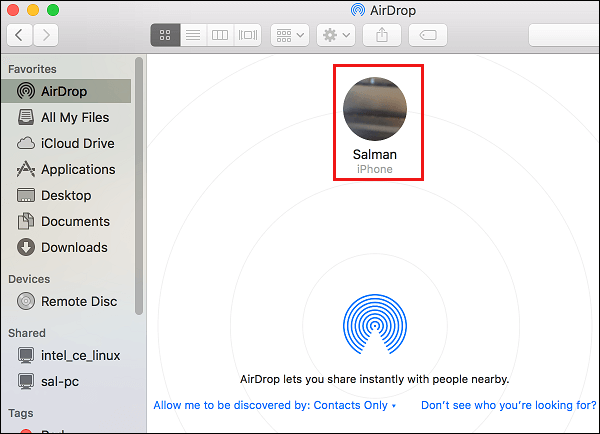This screenshot has height=434, width=600.
Task: Click the intel_ce_linux monitor icon
Action: click(x=26, y=355)
